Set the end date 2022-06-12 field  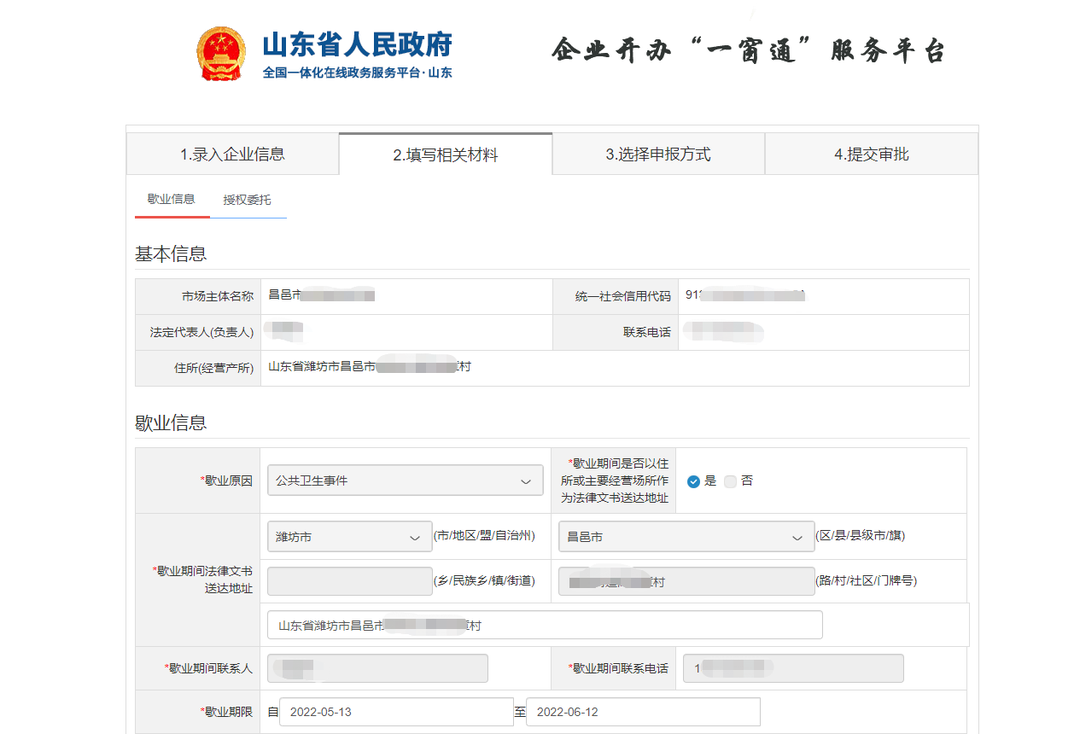[643, 712]
